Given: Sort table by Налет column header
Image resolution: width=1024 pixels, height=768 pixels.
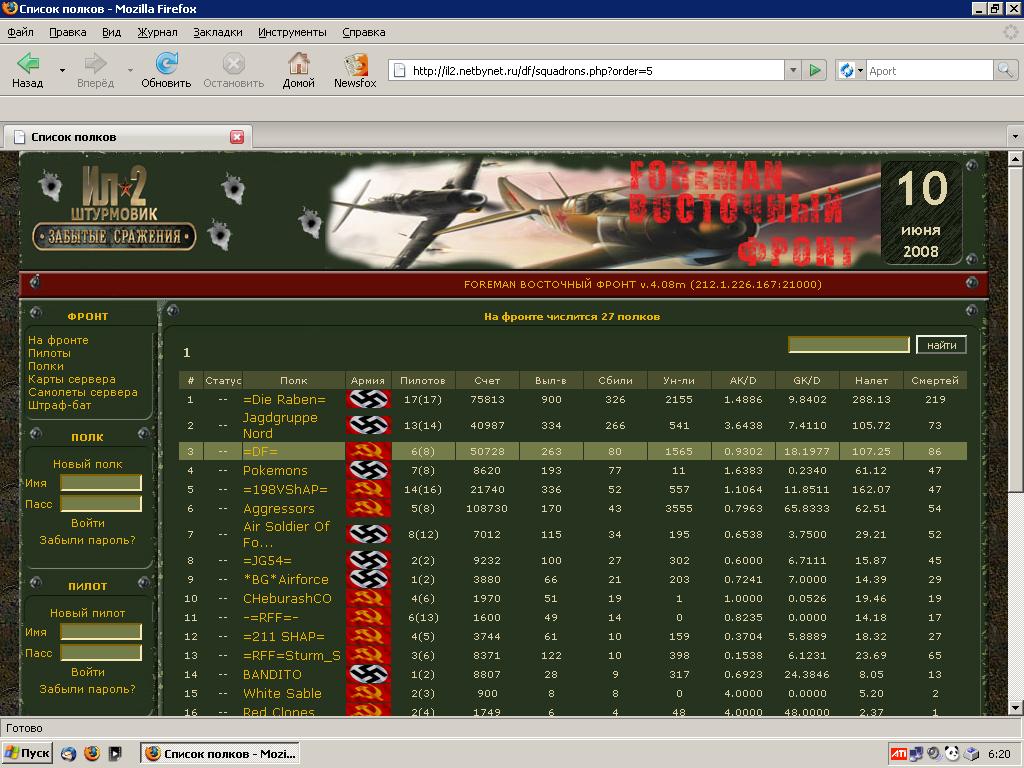Looking at the screenshot, I should [871, 380].
